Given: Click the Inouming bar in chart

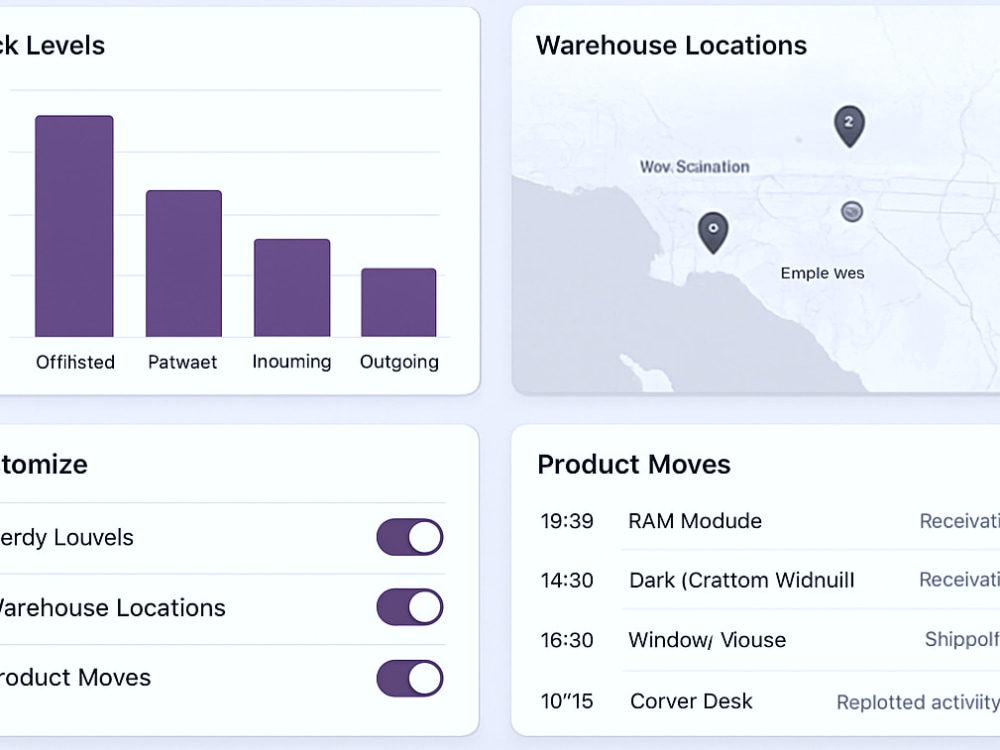Looking at the screenshot, I should point(292,288).
